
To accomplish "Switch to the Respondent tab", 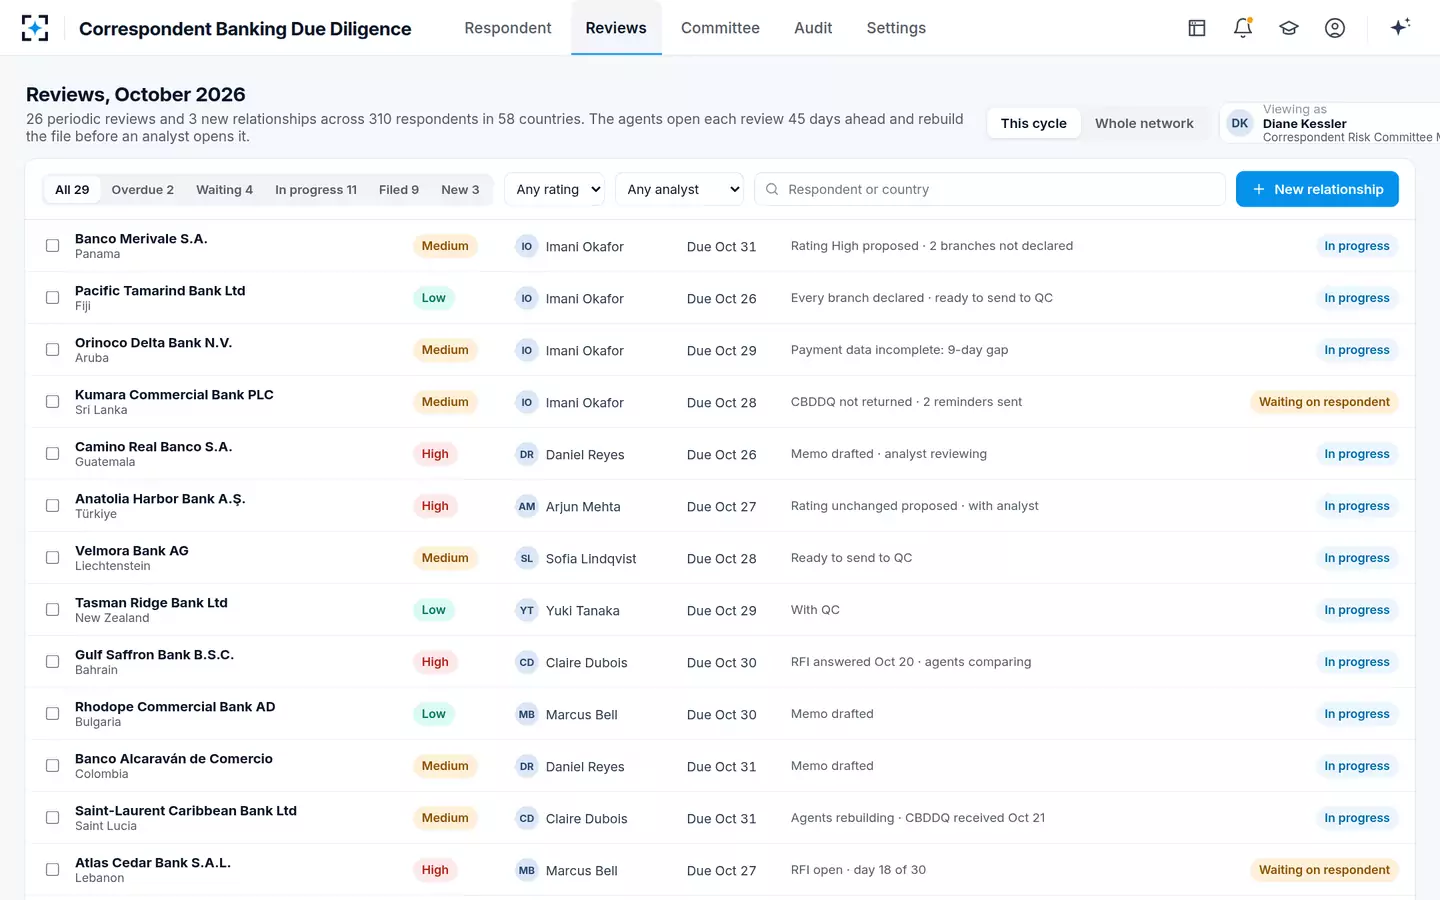I will click(x=508, y=28).
